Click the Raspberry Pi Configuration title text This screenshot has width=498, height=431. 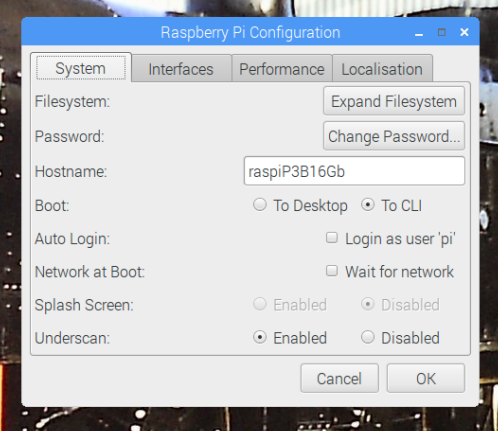coord(250,33)
